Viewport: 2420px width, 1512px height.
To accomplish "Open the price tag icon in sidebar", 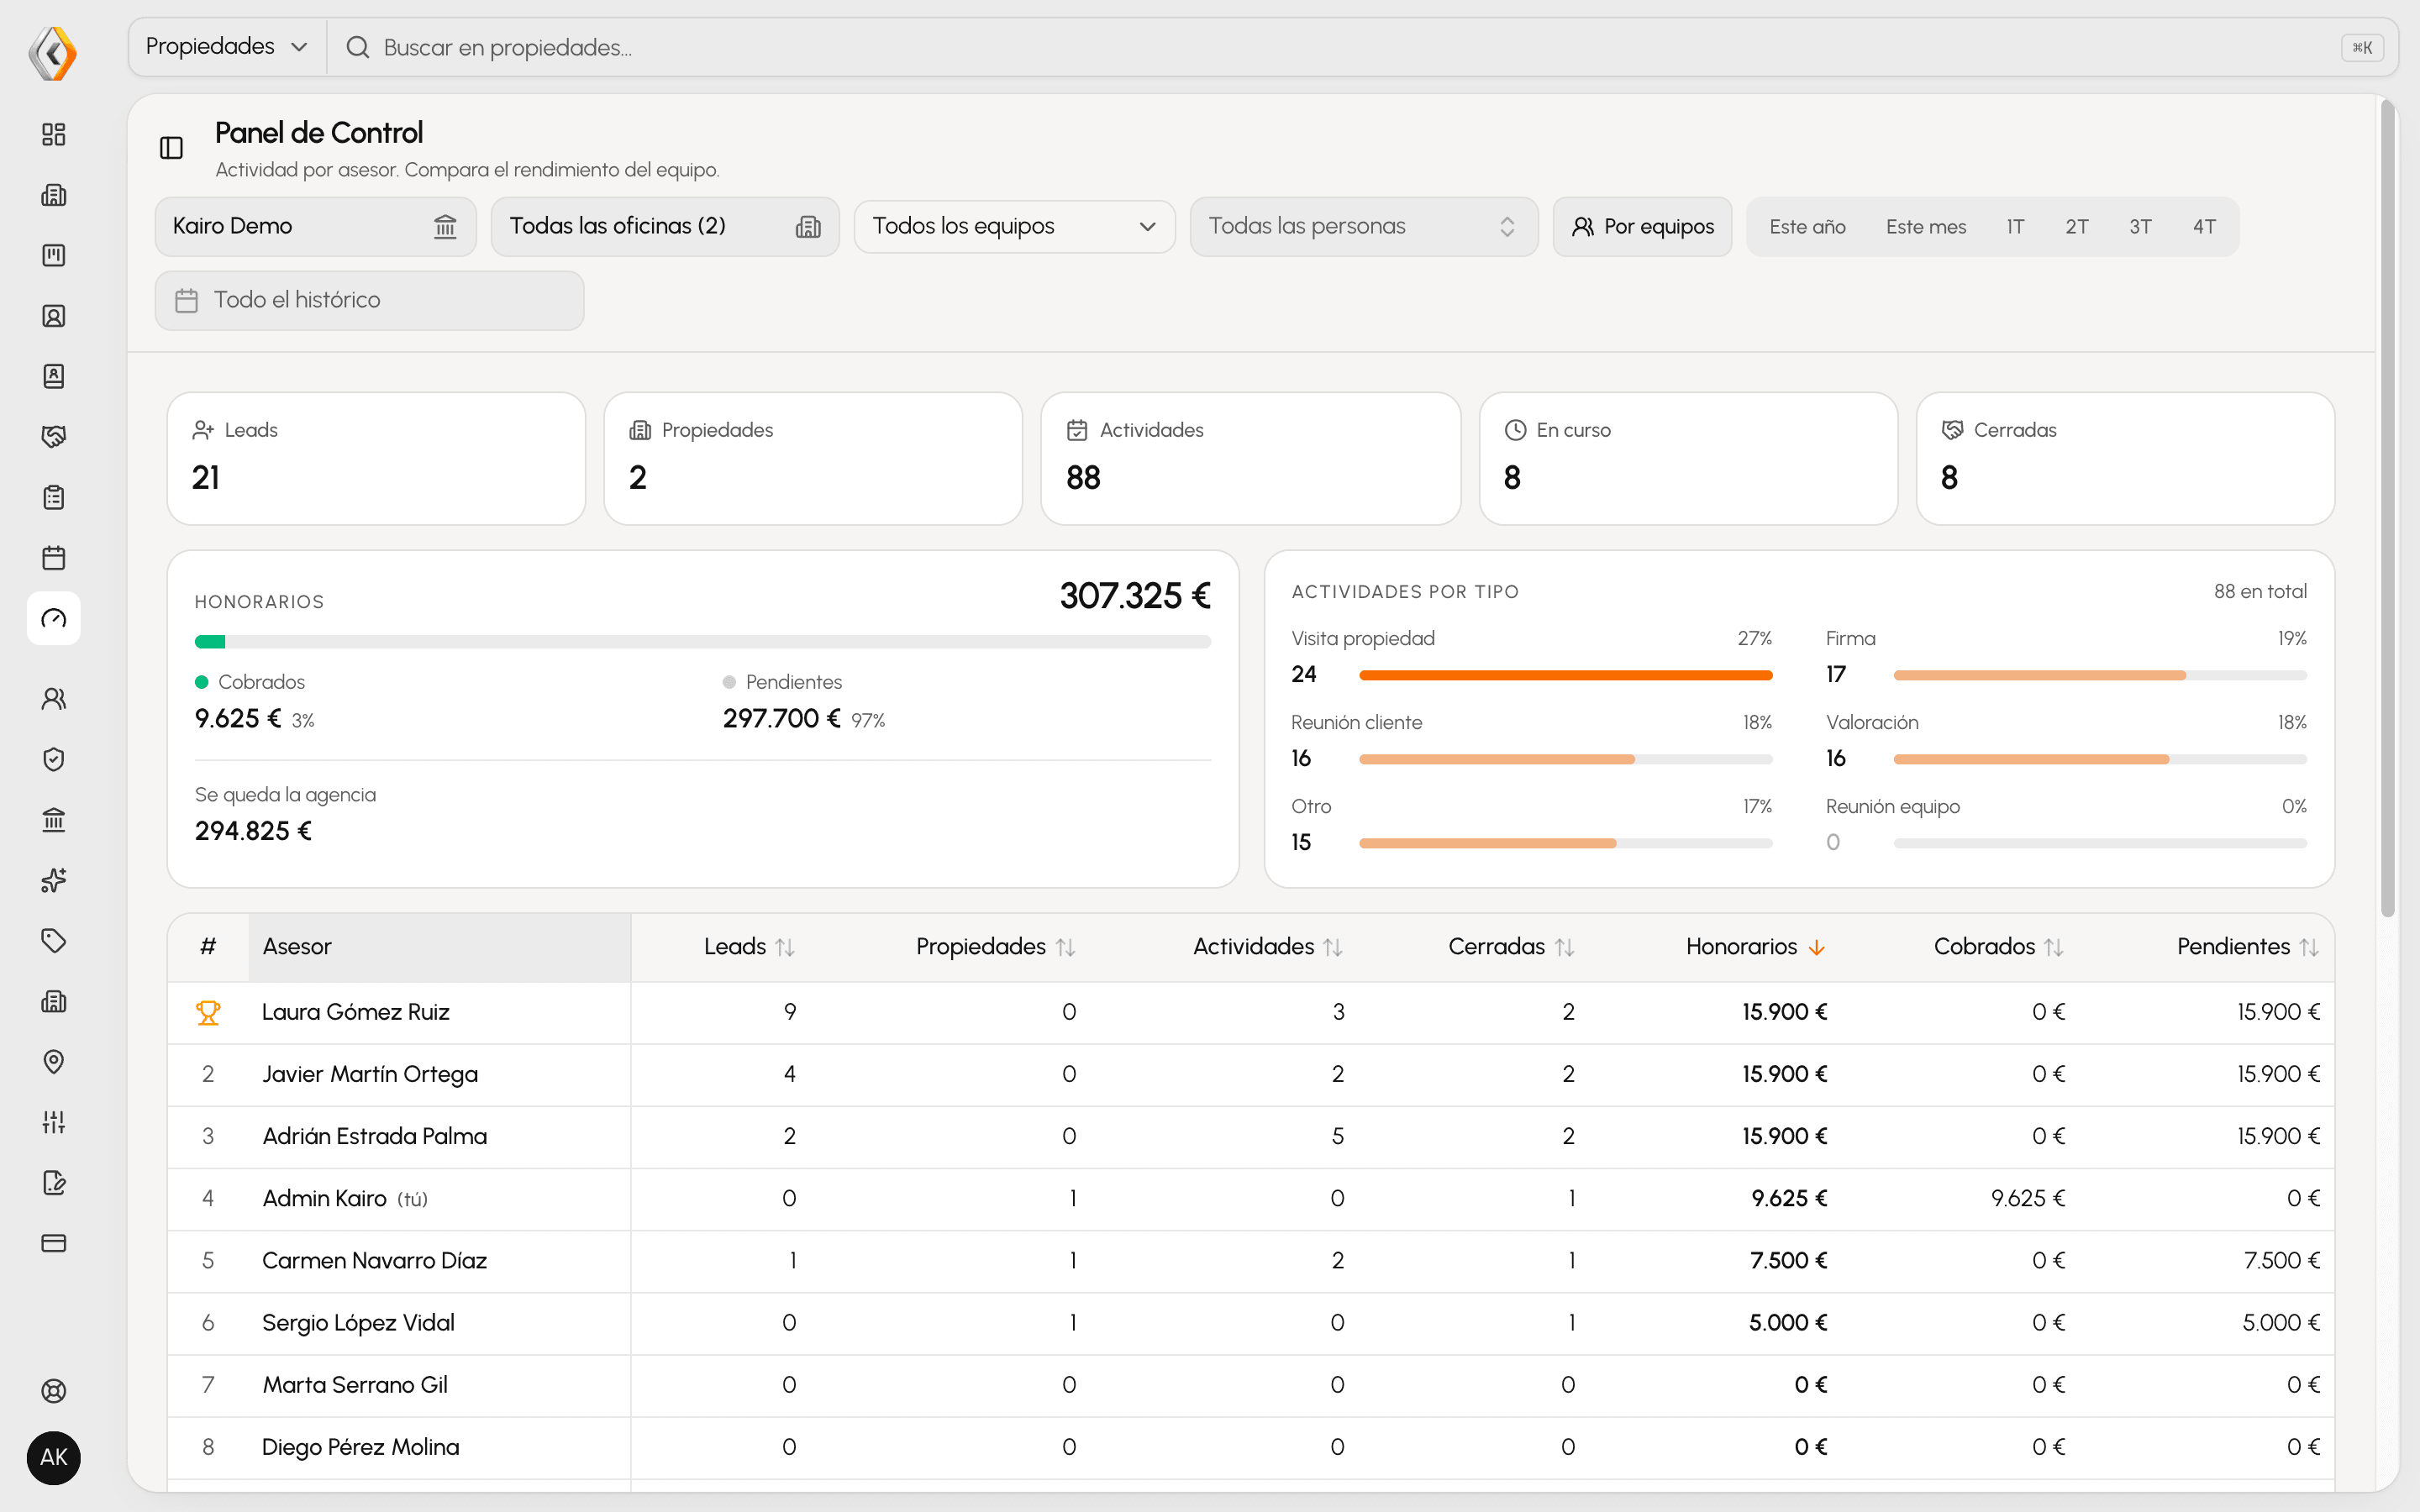I will point(54,941).
